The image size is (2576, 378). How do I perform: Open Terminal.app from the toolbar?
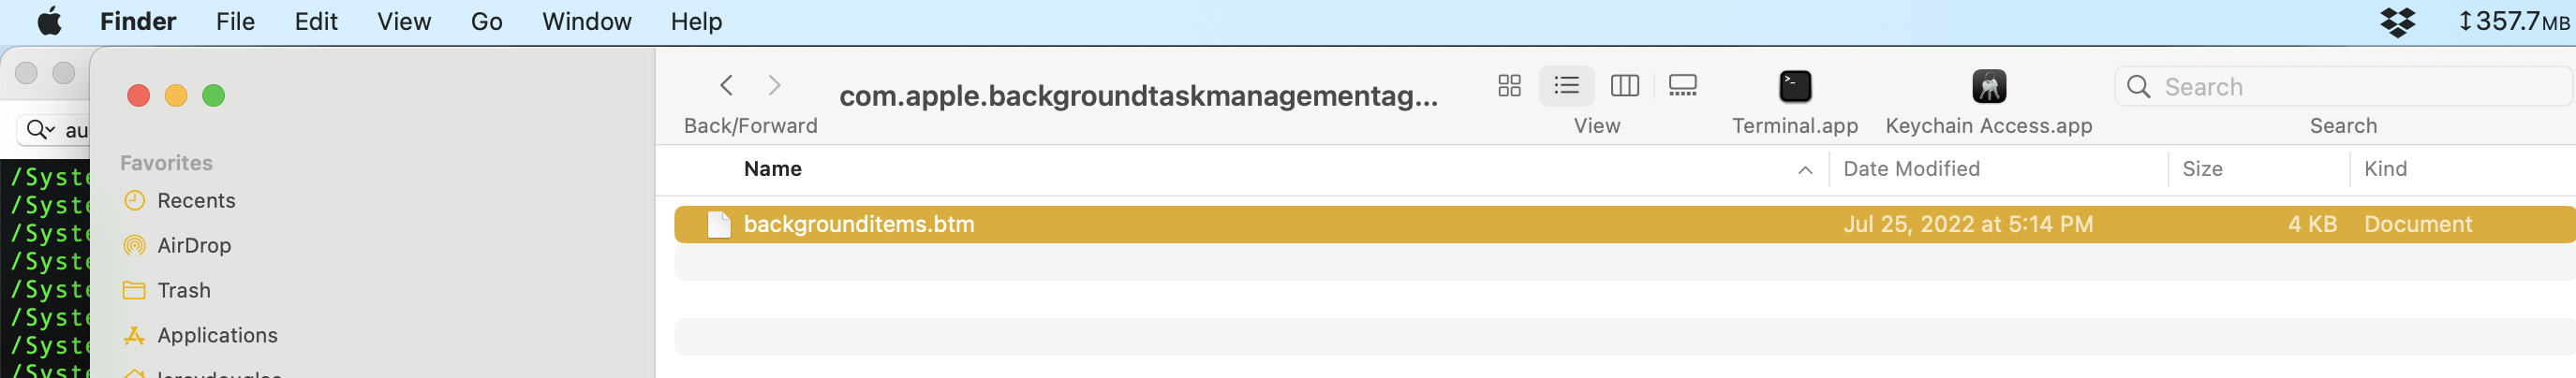point(1794,87)
